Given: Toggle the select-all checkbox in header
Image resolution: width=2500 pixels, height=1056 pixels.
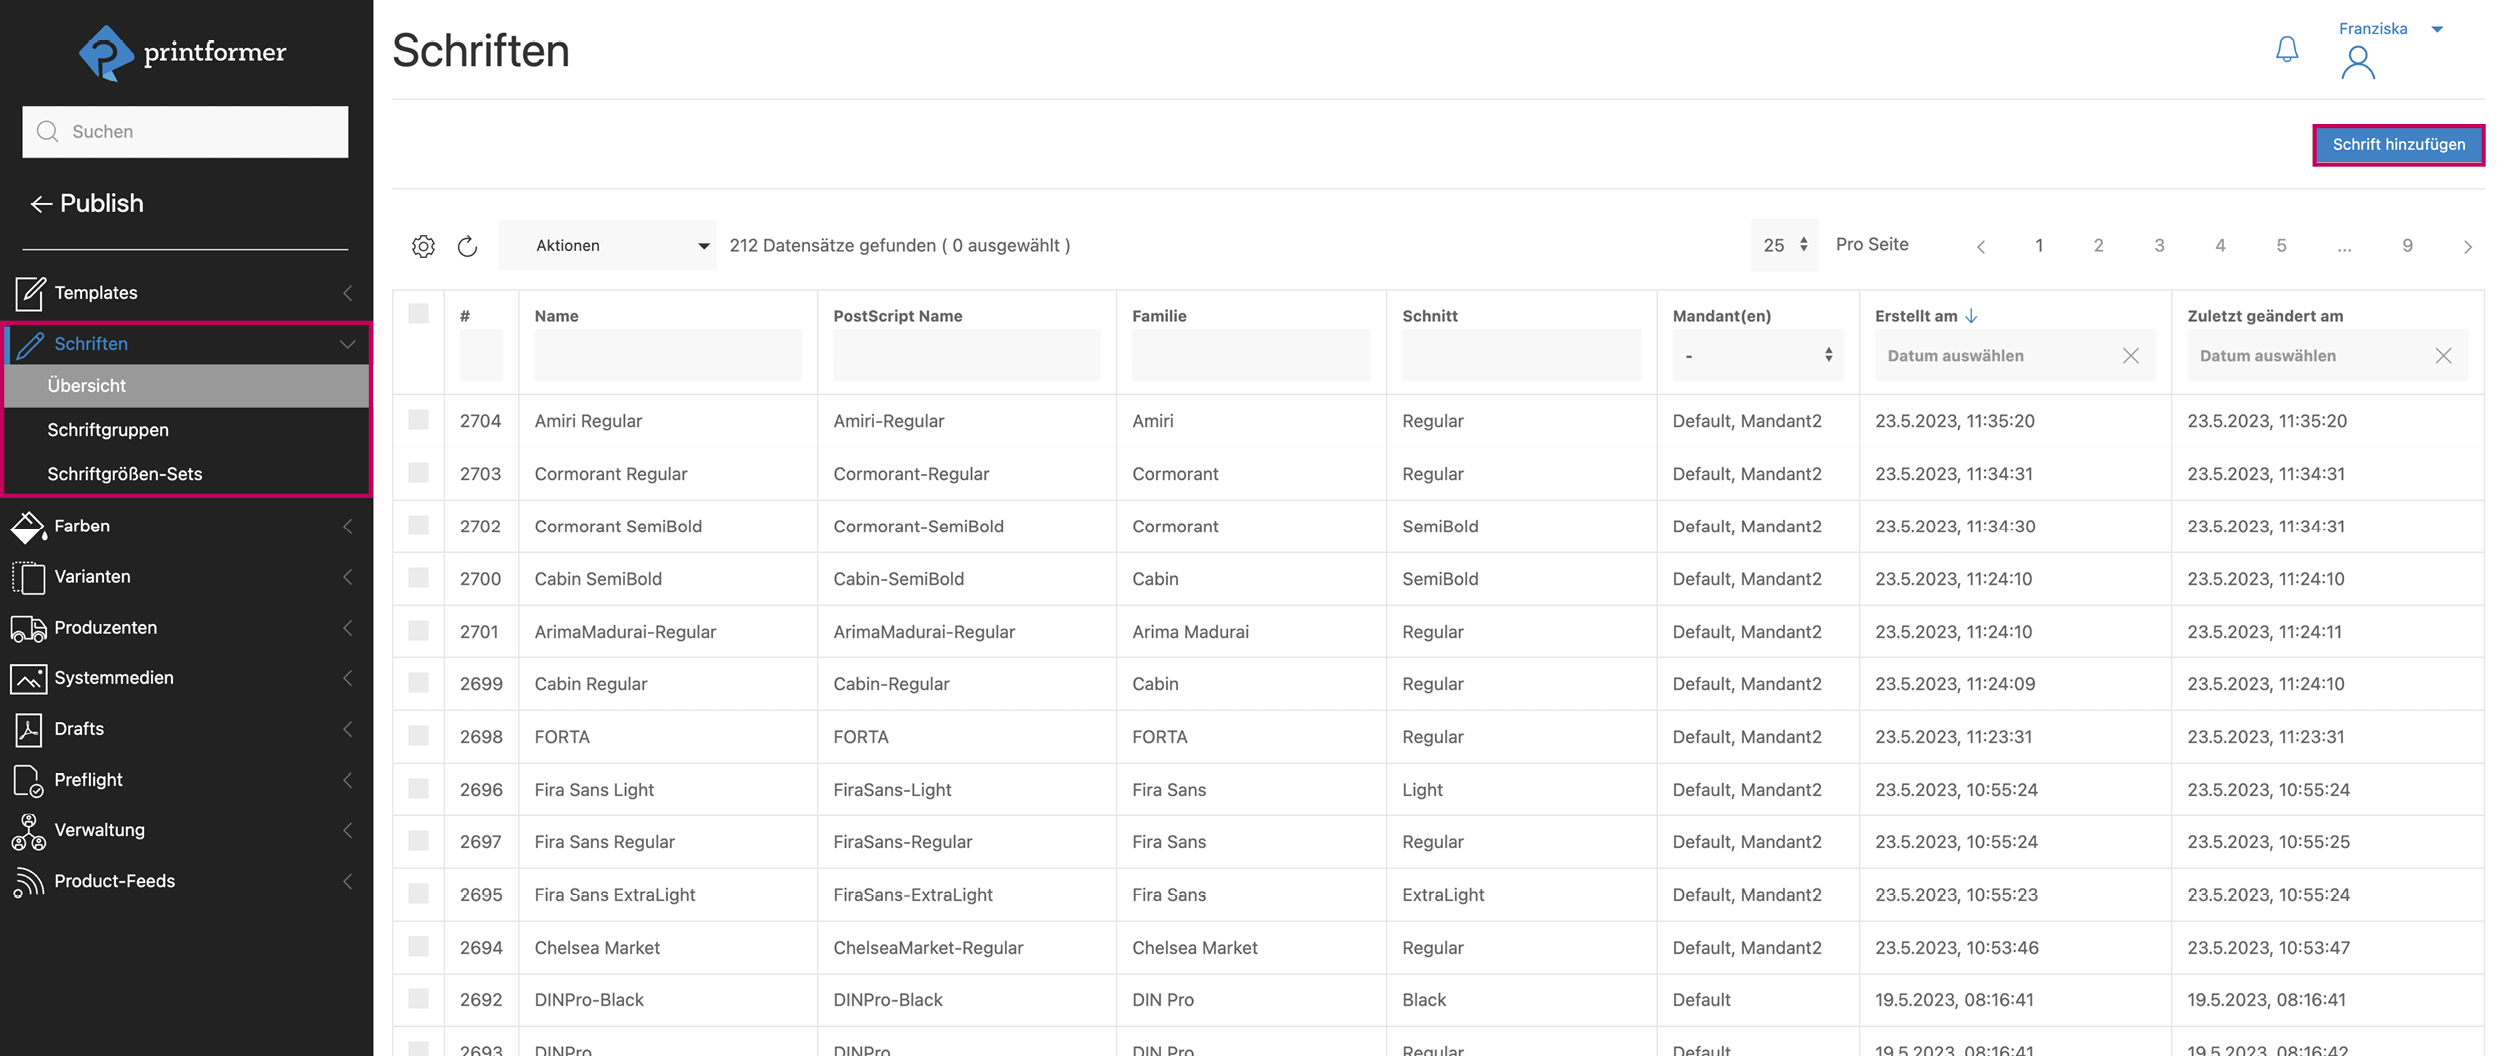Looking at the screenshot, I should 419,314.
